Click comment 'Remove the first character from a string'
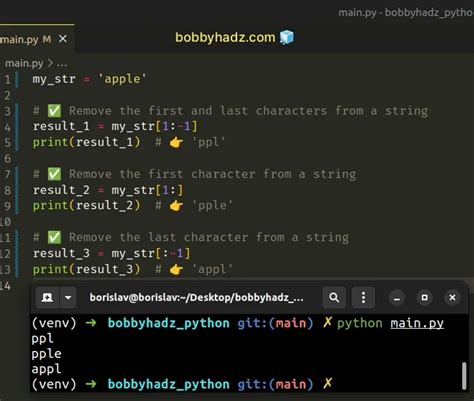Viewport: 474px width, 401px height. [213, 174]
